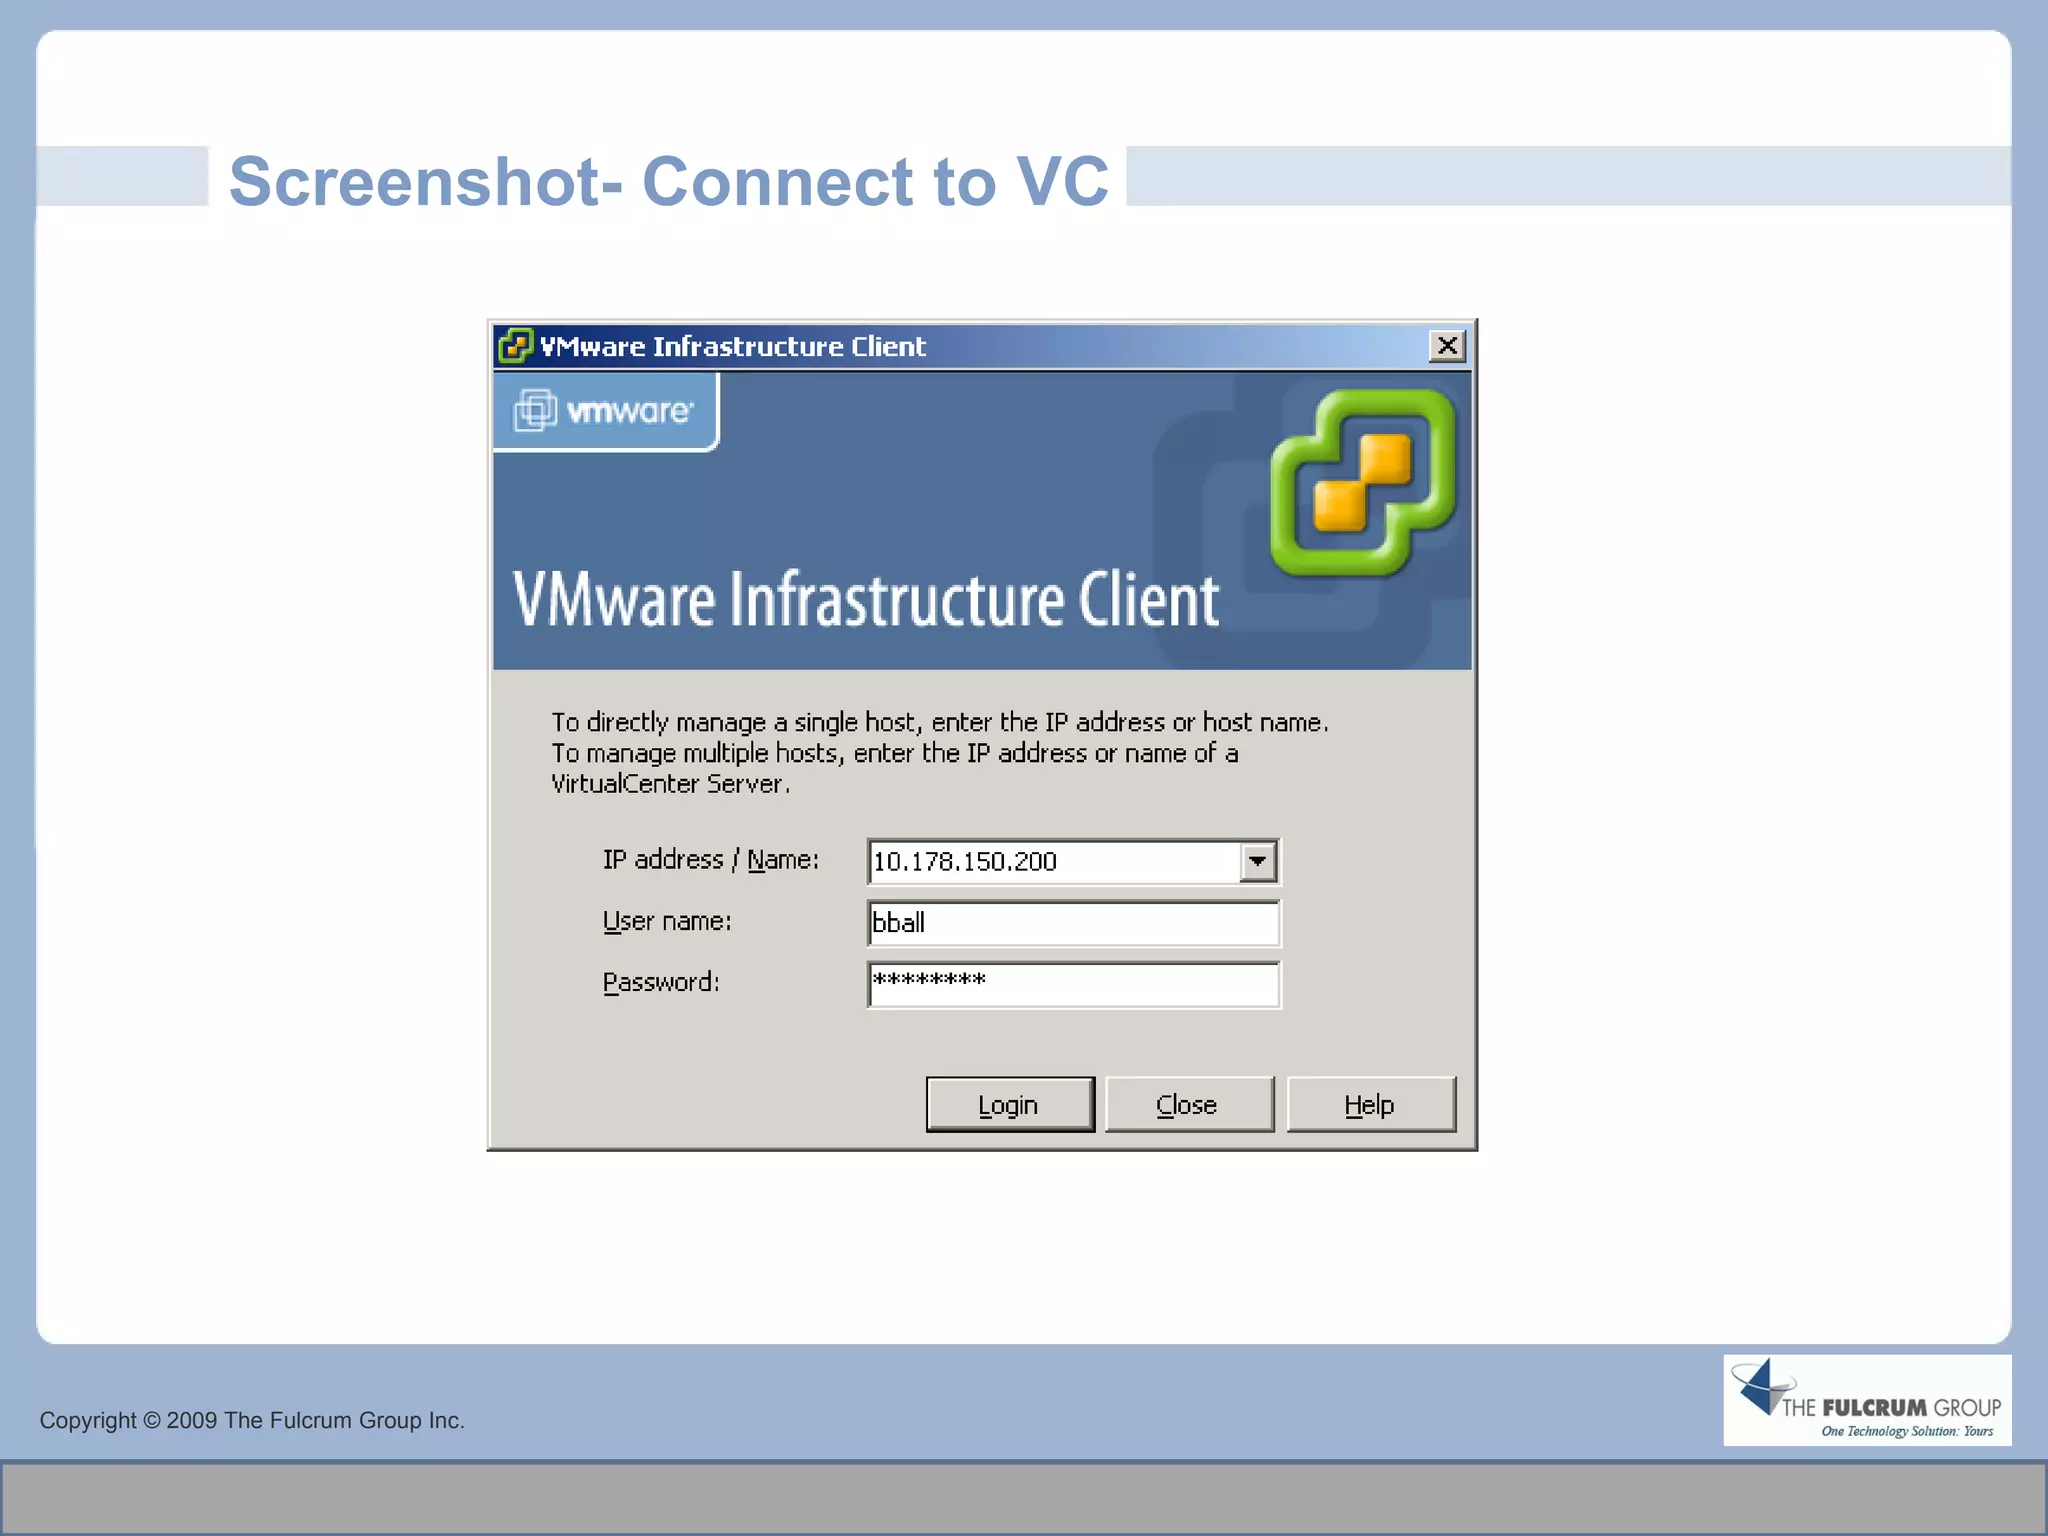Select the Password input field

(1073, 985)
